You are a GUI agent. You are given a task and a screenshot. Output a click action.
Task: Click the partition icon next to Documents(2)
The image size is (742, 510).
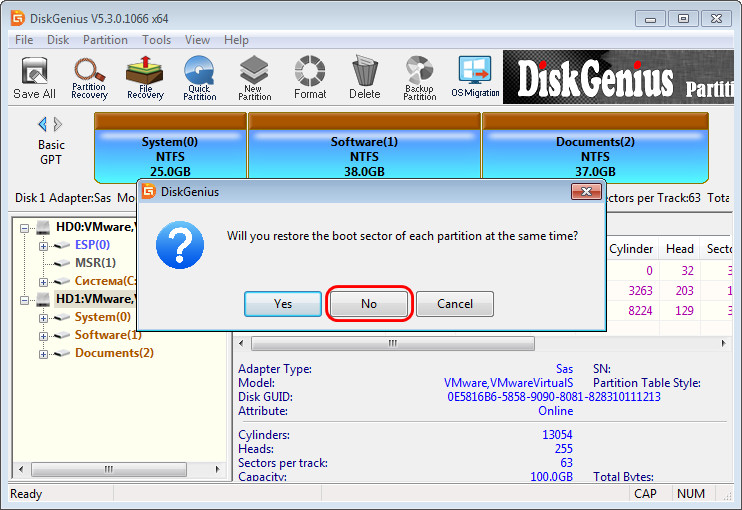[62, 353]
